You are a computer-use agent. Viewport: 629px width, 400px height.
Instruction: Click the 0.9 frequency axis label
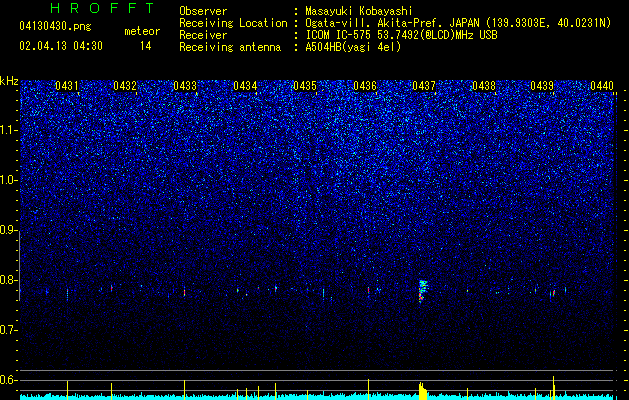tap(8, 230)
